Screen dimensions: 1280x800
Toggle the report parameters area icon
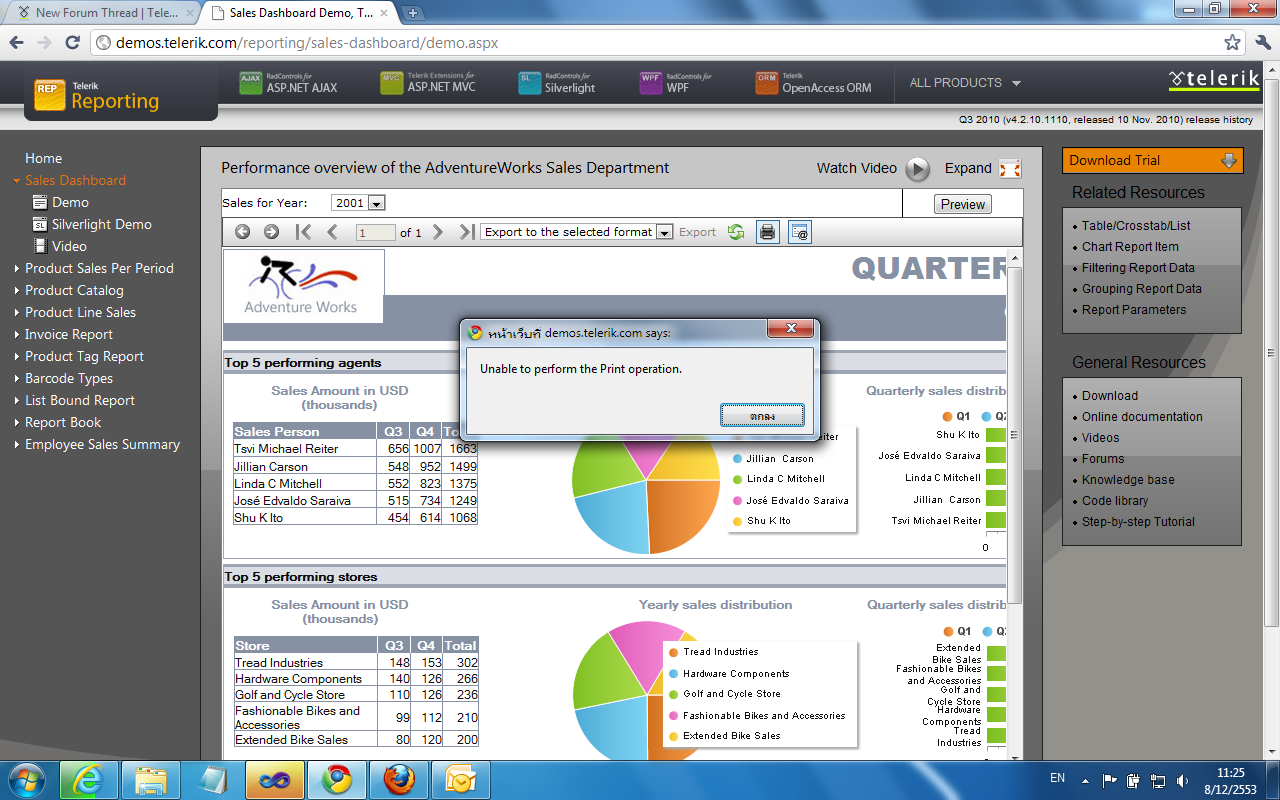pyautogui.click(x=799, y=232)
